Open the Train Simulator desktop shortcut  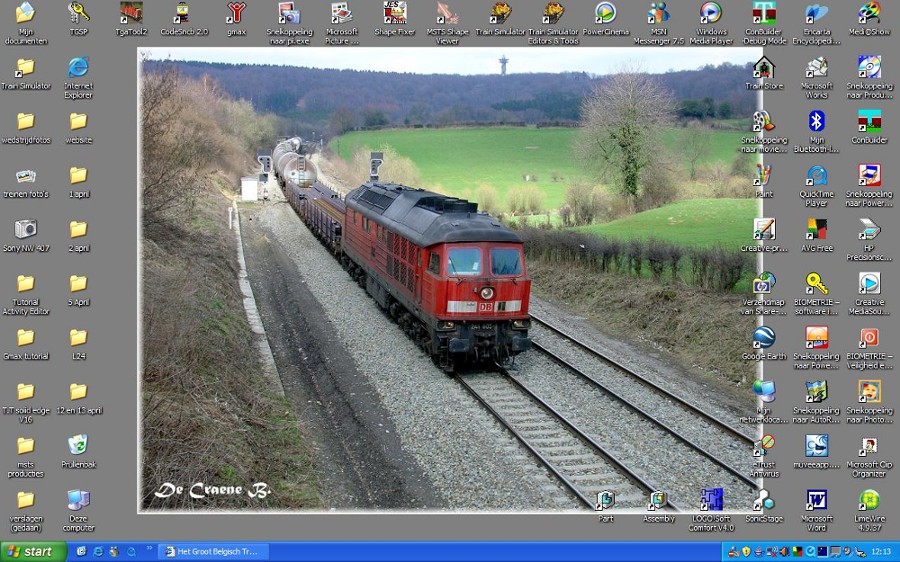[499, 14]
